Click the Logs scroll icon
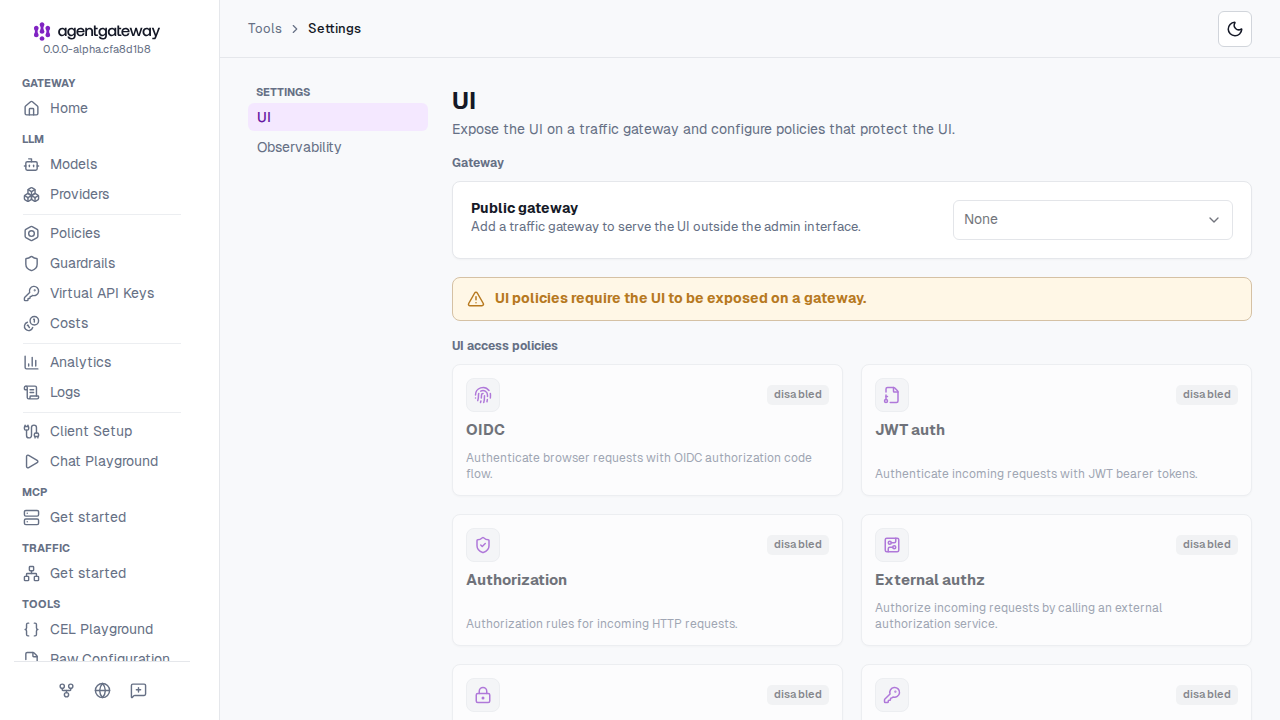The image size is (1280, 720). click(x=32, y=392)
